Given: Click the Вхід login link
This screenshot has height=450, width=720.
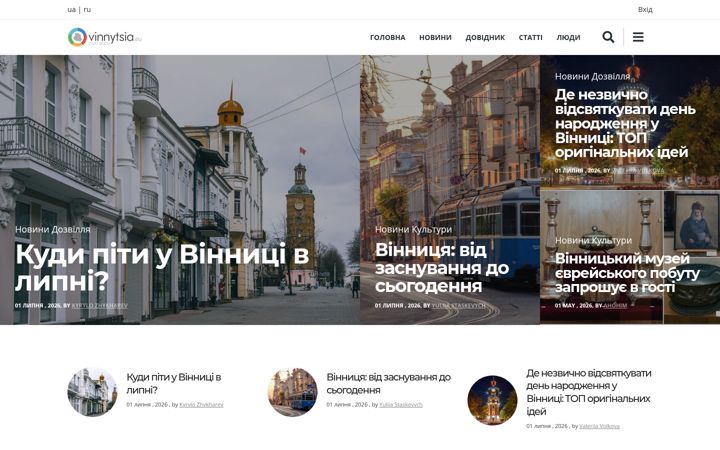Looking at the screenshot, I should click(645, 10).
